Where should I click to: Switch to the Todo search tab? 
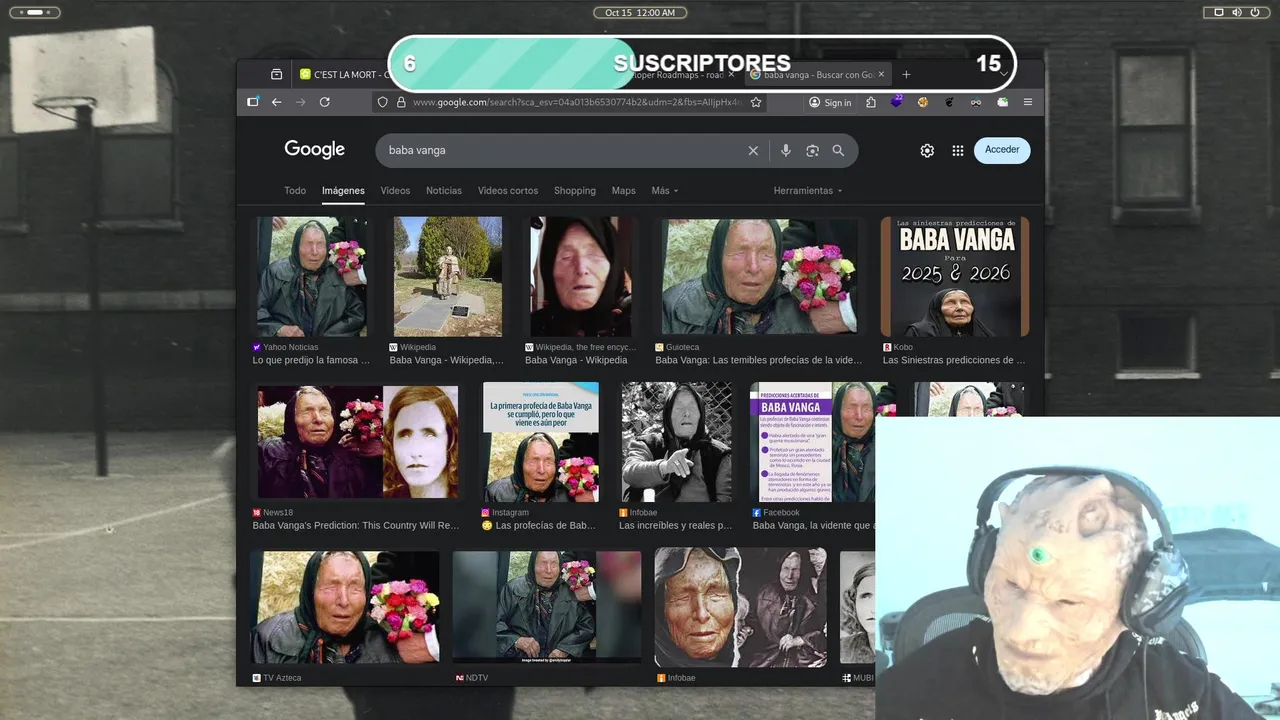click(x=295, y=190)
